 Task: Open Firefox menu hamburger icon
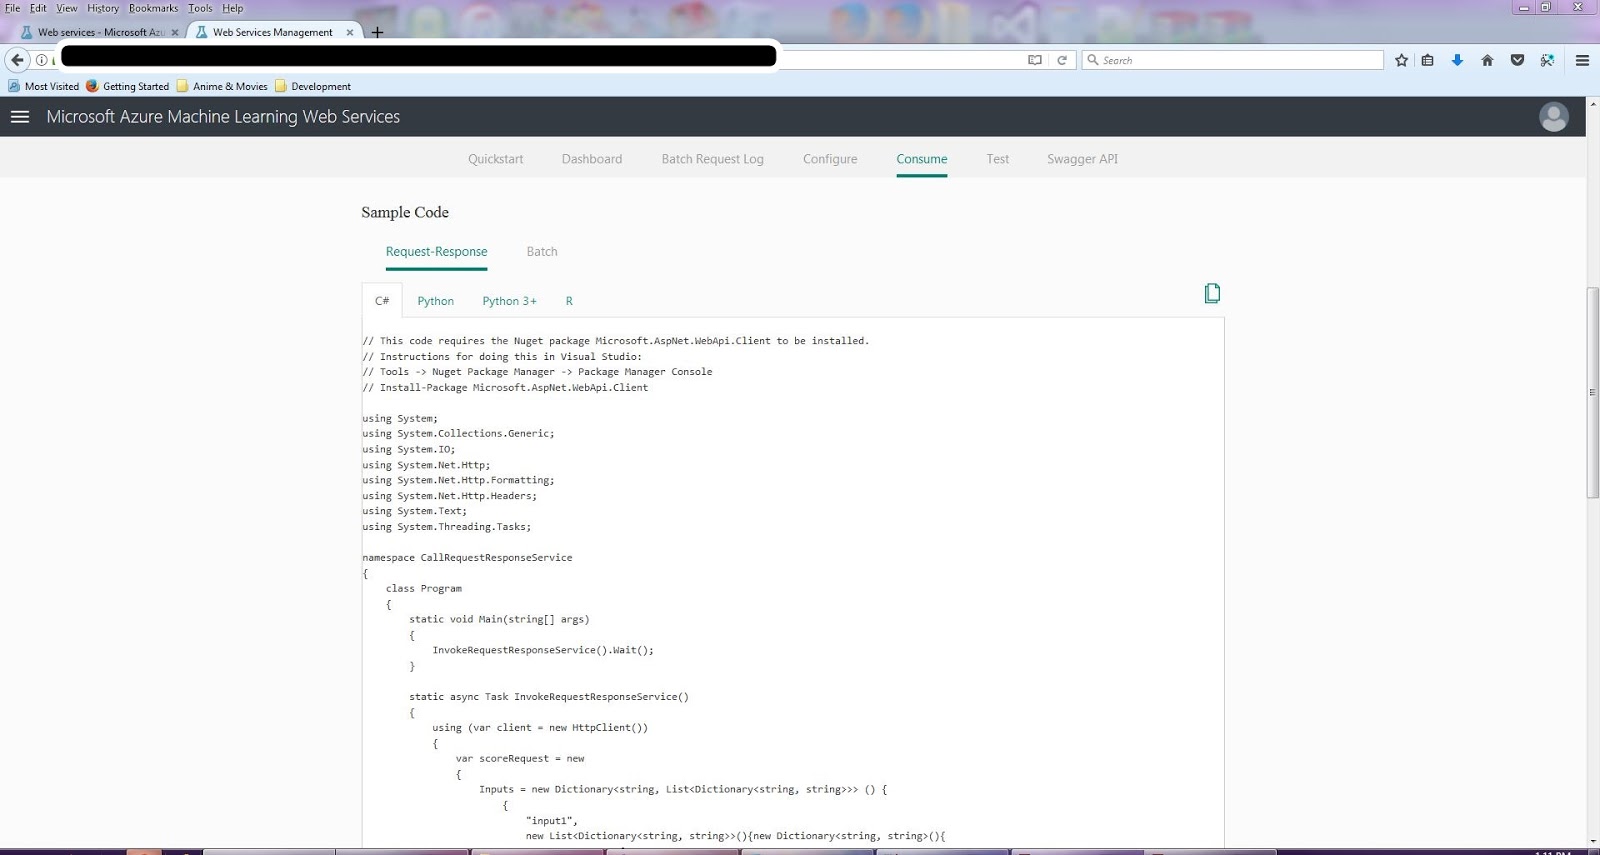click(1582, 60)
